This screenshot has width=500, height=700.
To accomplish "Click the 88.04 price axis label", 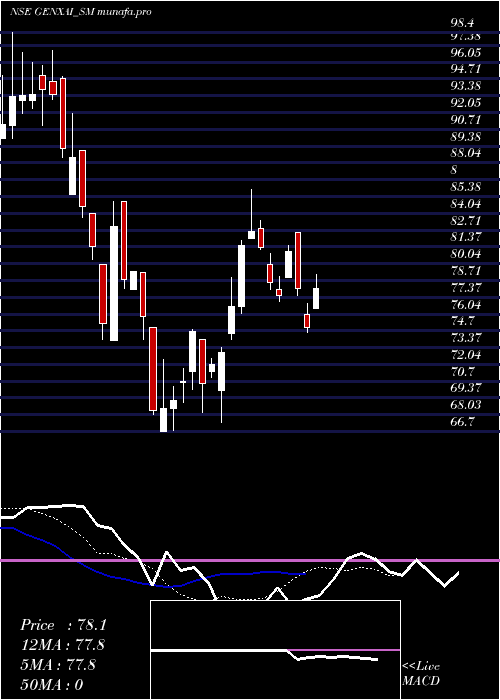I will pos(466,153).
